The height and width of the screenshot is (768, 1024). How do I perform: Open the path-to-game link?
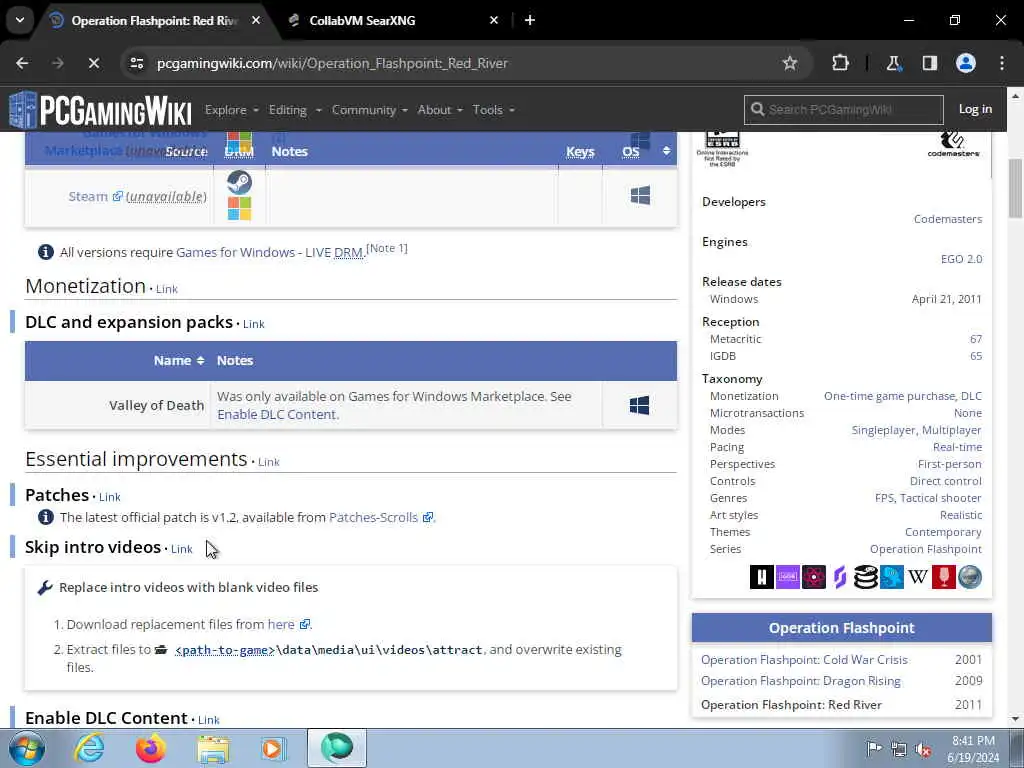(225, 650)
